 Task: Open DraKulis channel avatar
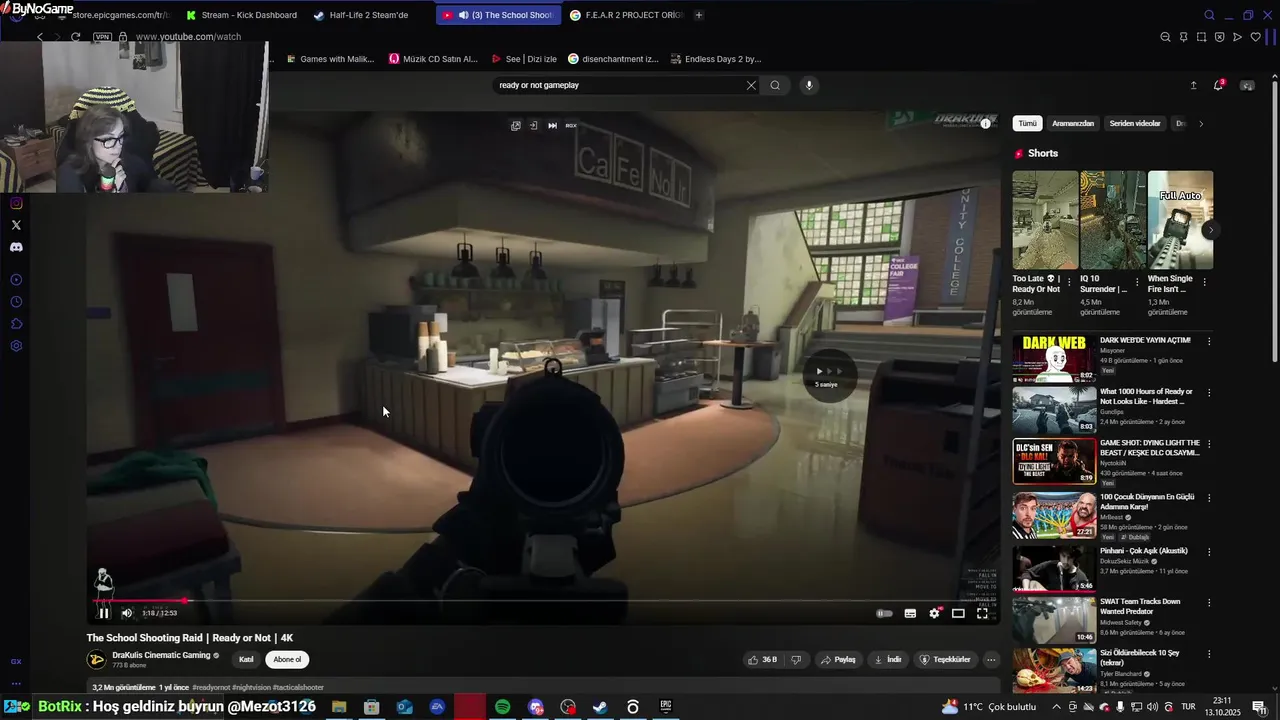pyautogui.click(x=96, y=660)
